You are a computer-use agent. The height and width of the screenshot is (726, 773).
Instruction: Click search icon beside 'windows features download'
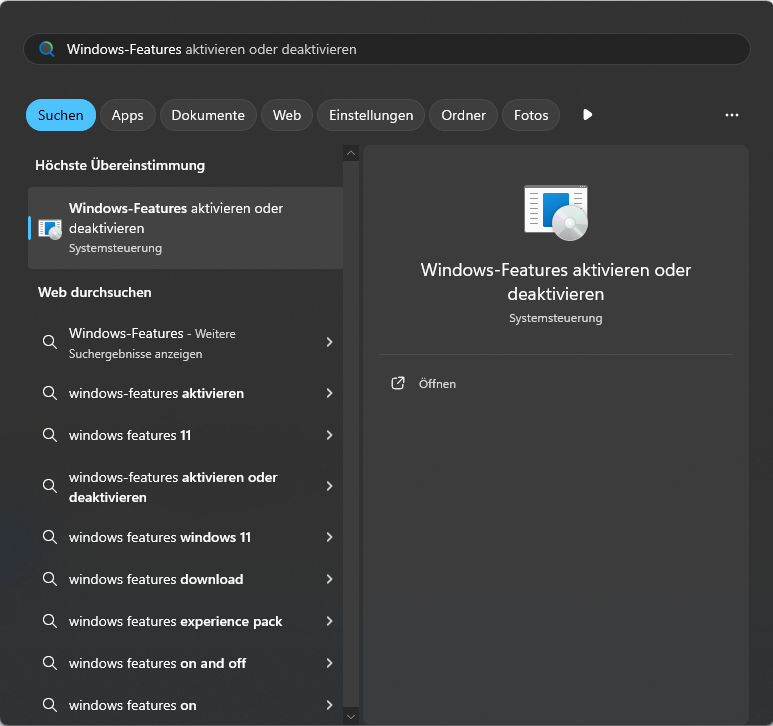[x=50, y=579]
